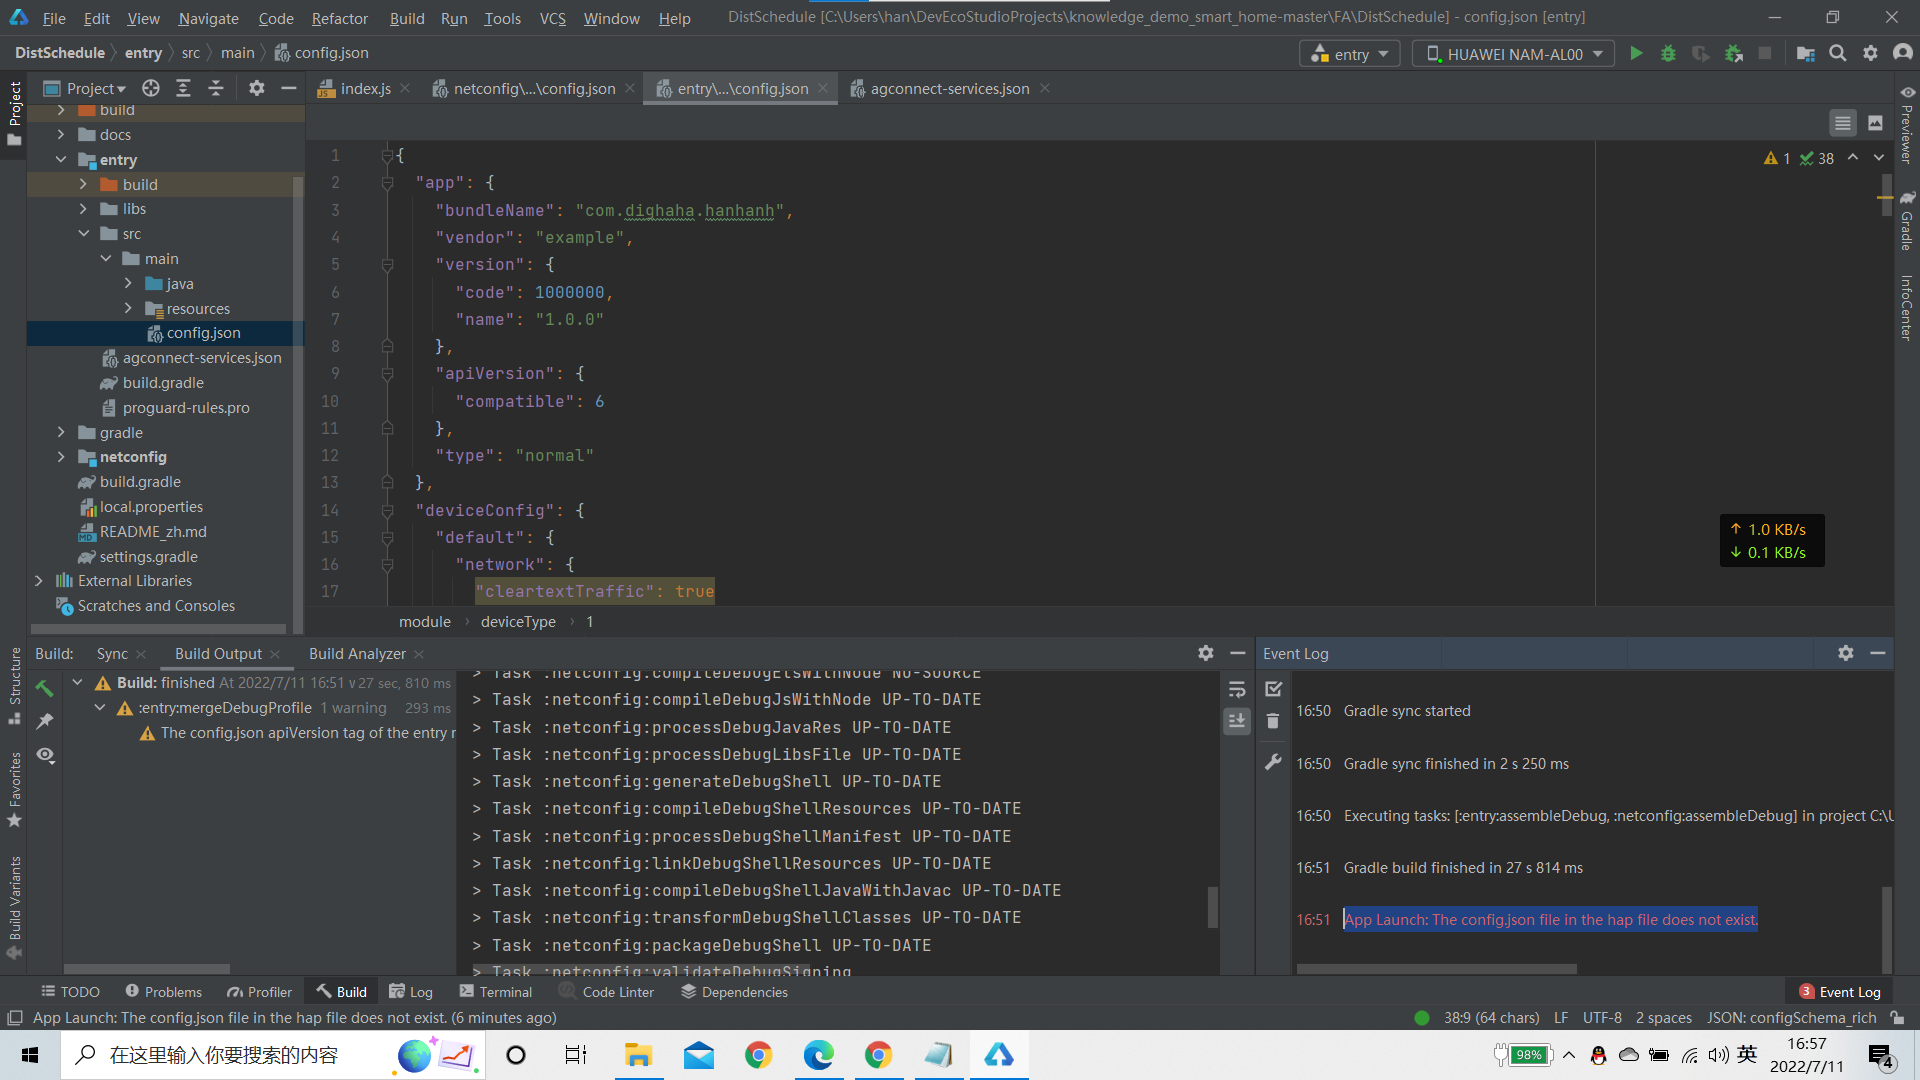Open the account profile icon in top toolbar
The width and height of the screenshot is (1920, 1080).
coord(1902,54)
